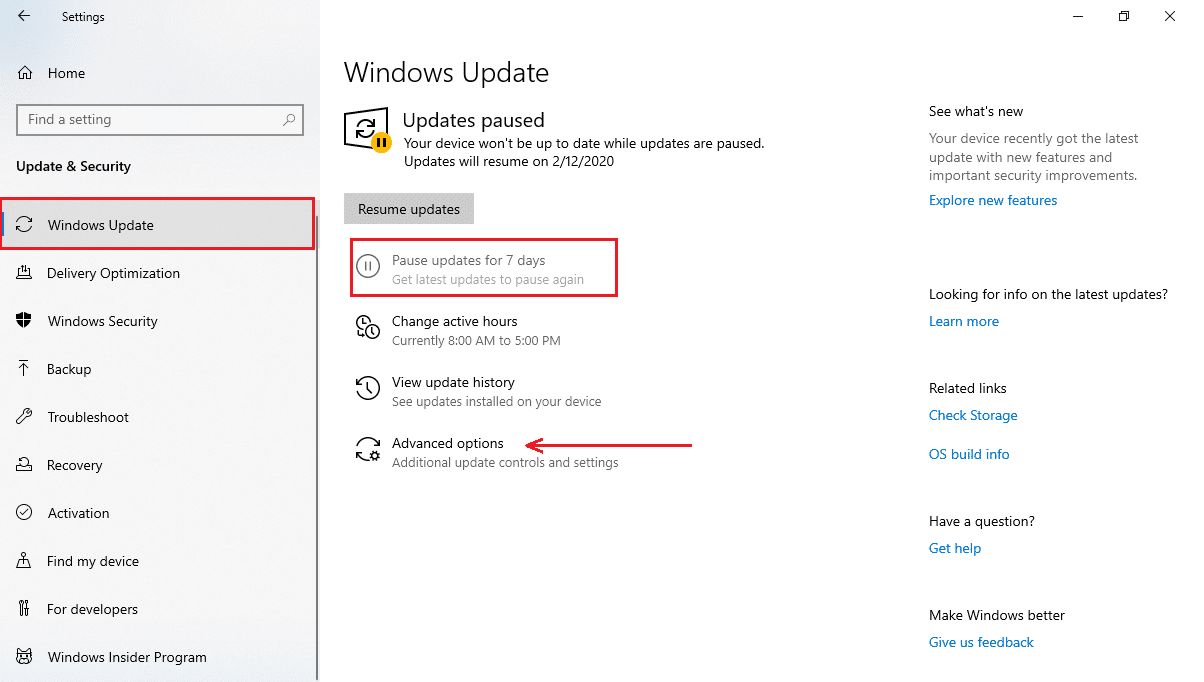This screenshot has height=682, width=1204.
Task: Click the 'Updates will resume on 2/12/2020' text
Action: 509,161
